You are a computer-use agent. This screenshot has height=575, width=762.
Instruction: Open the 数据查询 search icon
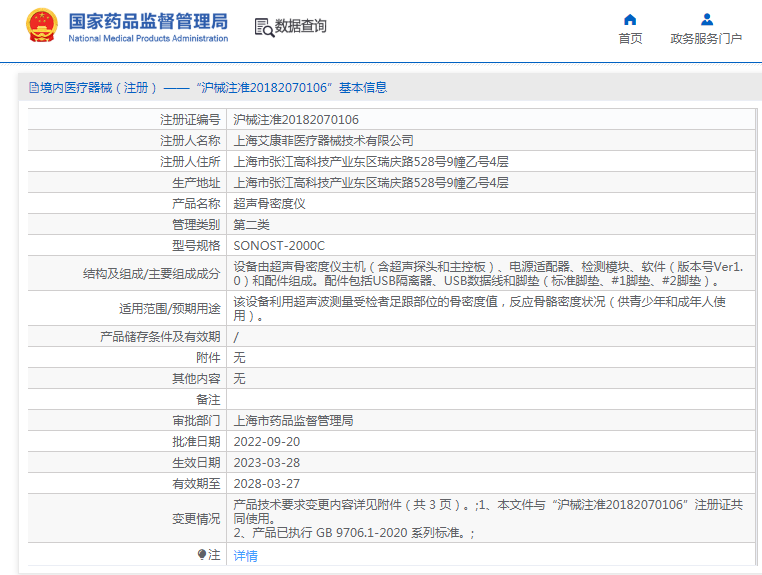coord(264,27)
